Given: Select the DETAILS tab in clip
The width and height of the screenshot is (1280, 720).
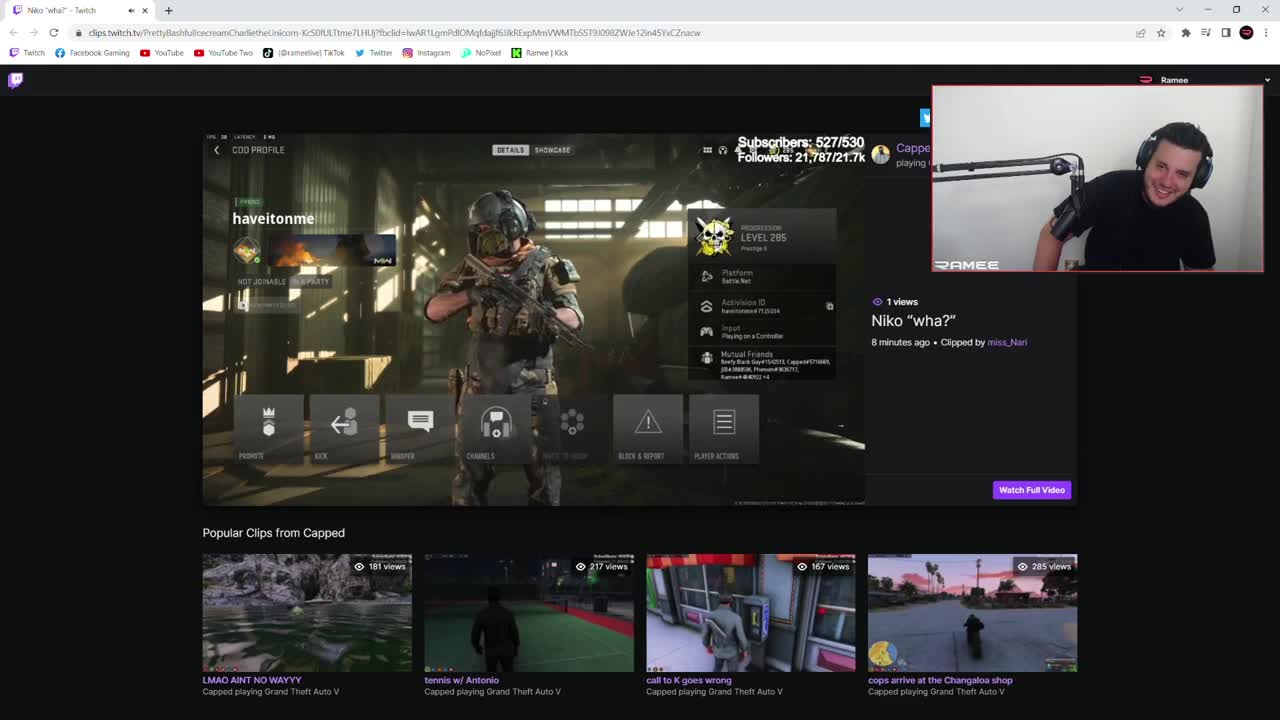Looking at the screenshot, I should pyautogui.click(x=510, y=150).
